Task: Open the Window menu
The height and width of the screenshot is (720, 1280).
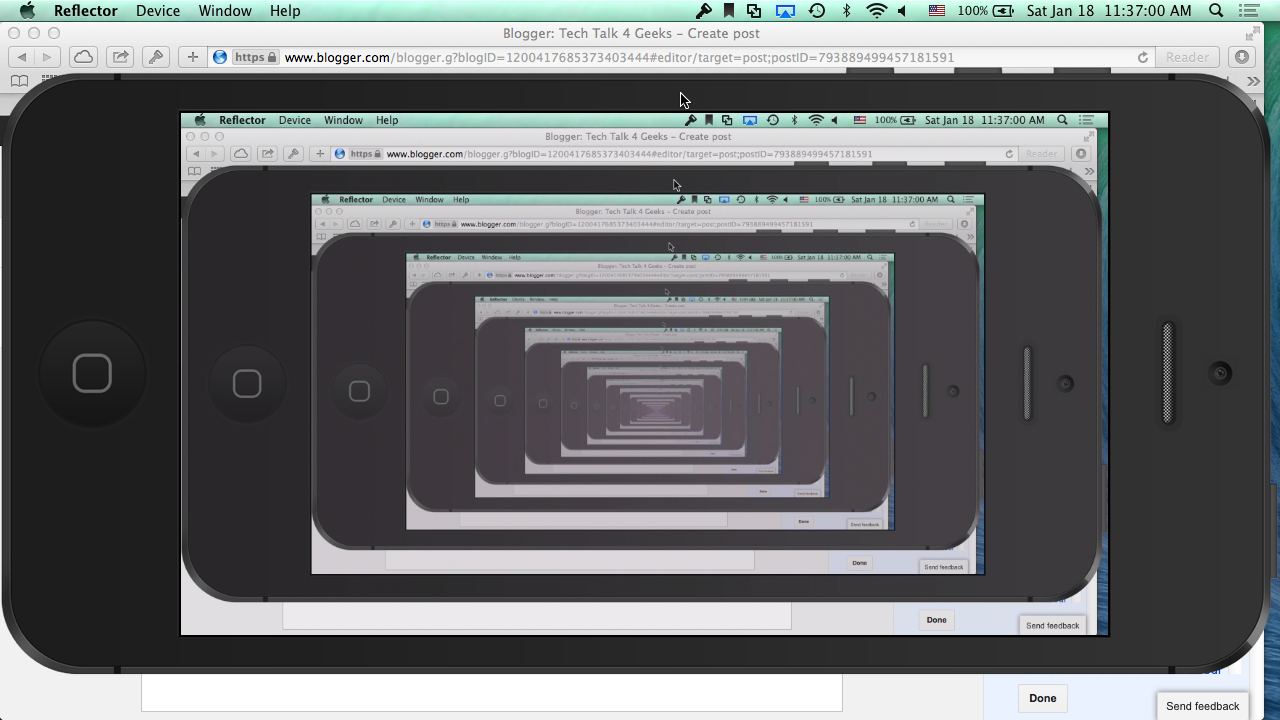Action: (x=225, y=11)
